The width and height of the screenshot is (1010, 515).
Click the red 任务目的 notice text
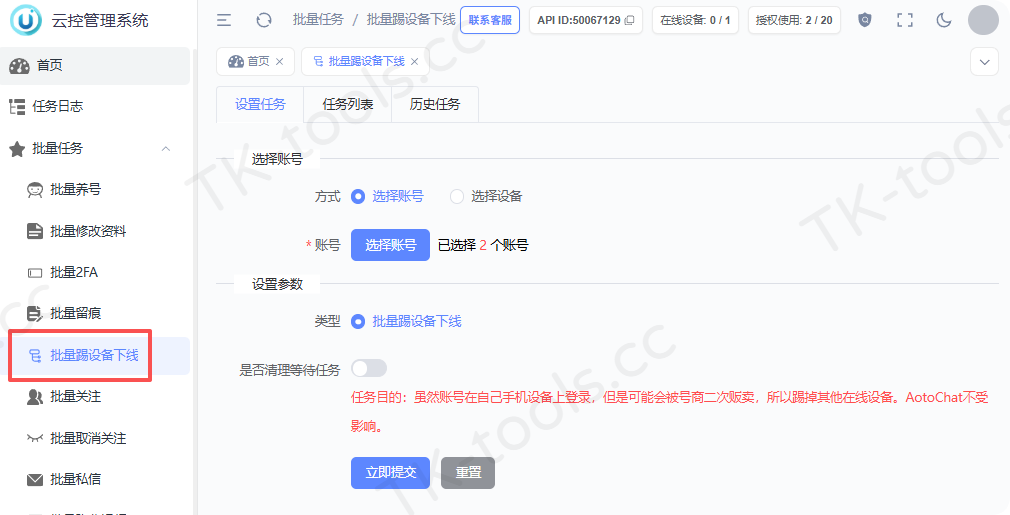[x=669, y=411]
